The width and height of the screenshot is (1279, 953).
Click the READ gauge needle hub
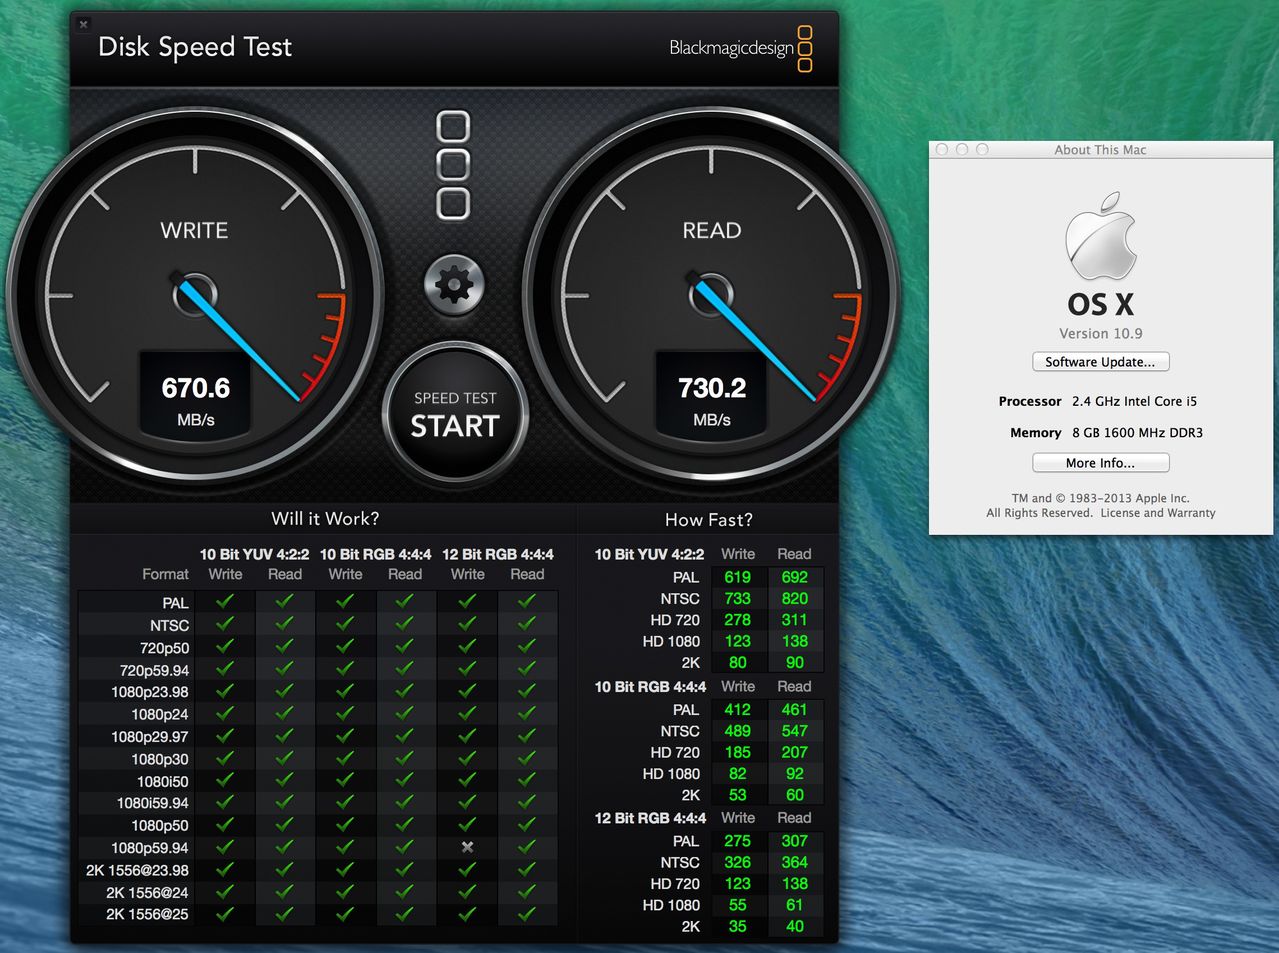[711, 295]
